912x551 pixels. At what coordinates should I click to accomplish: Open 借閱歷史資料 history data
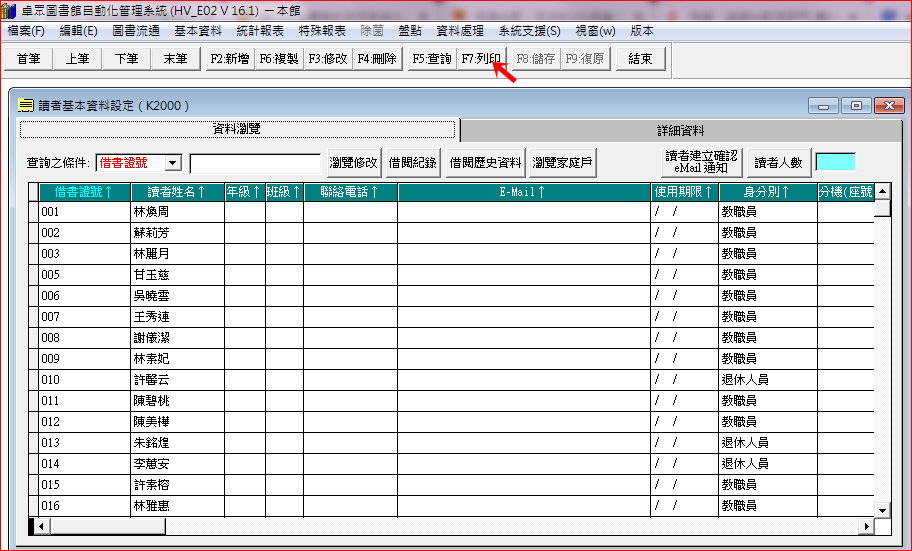[485, 163]
